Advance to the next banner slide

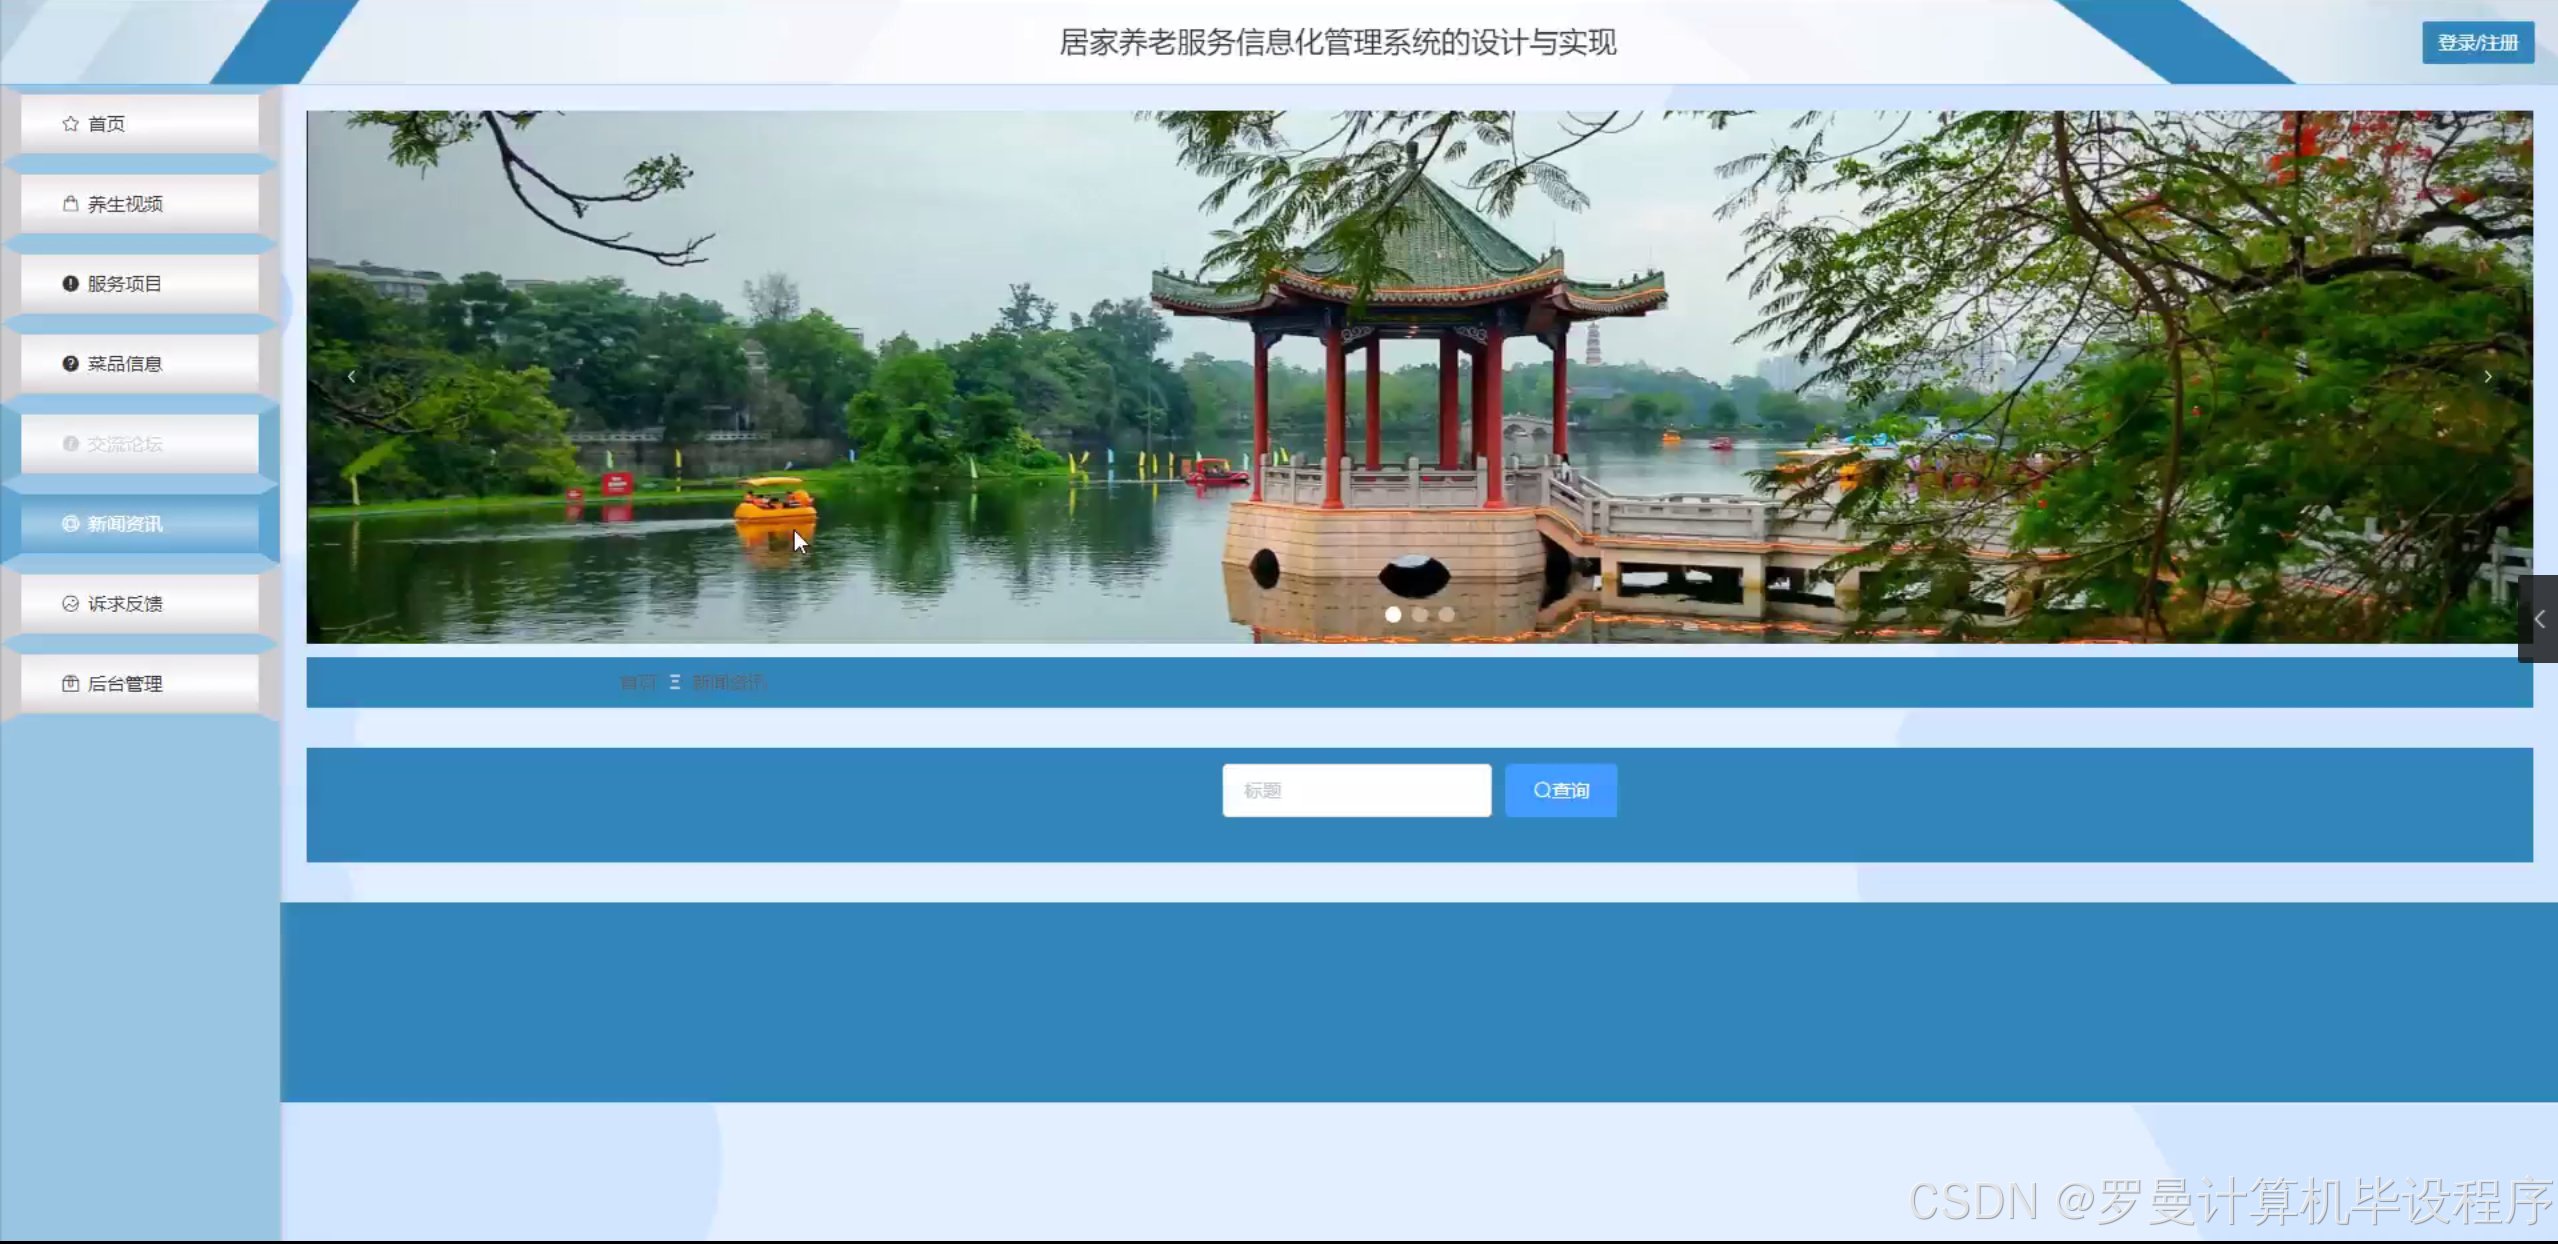(2488, 377)
